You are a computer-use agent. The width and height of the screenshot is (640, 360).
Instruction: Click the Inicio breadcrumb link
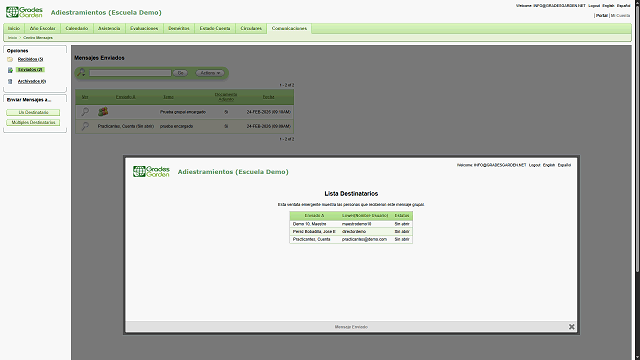tap(12, 38)
